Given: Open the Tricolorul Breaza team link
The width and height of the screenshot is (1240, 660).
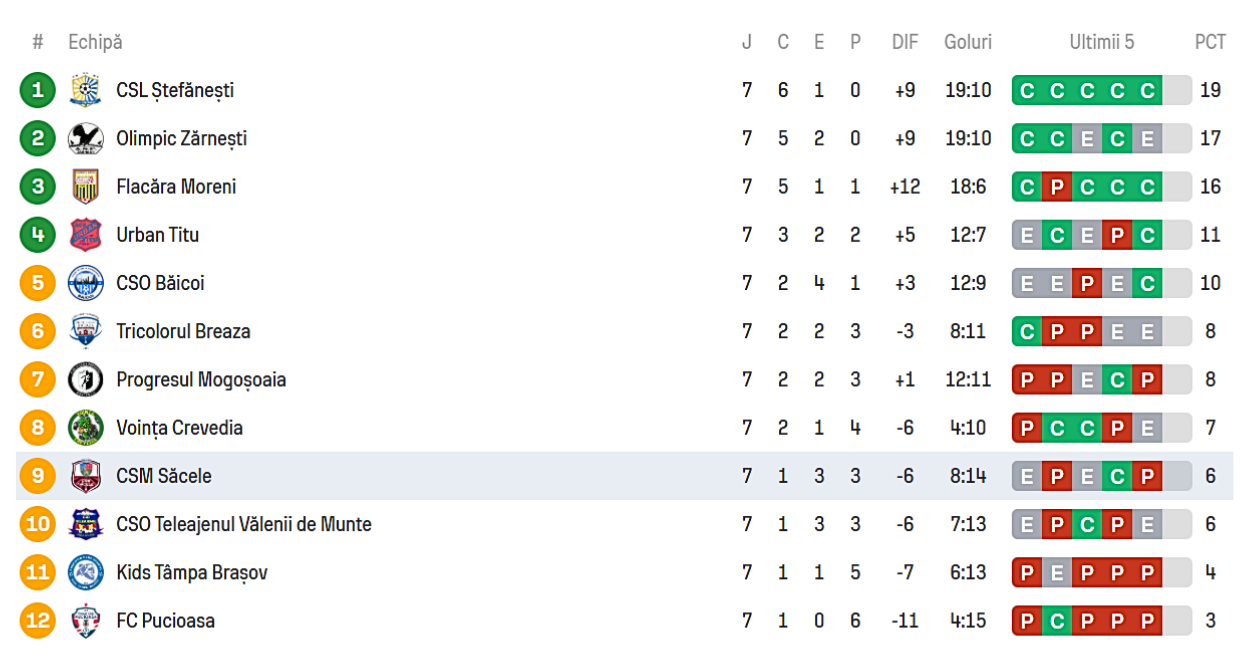Looking at the screenshot, I should pyautogui.click(x=183, y=331).
